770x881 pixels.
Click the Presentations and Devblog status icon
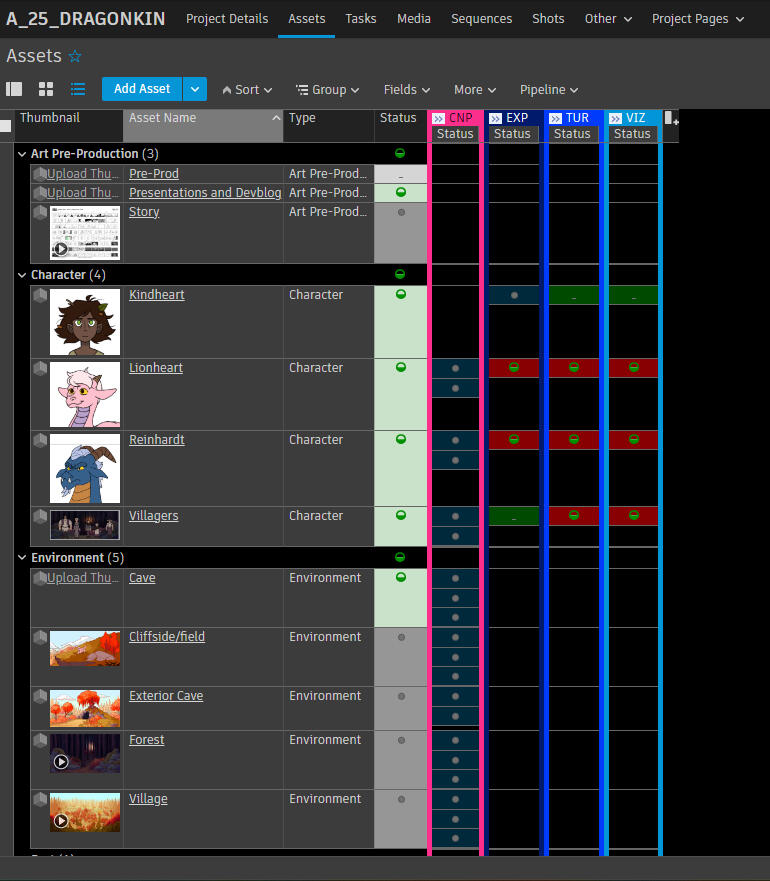point(401,193)
